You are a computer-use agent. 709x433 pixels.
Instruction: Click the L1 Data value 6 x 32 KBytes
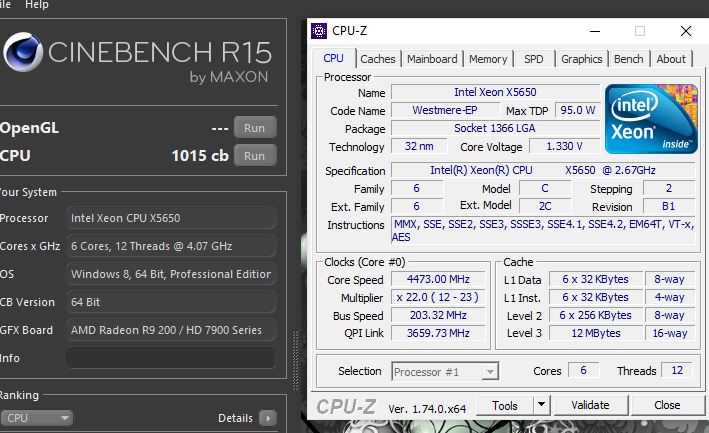point(596,279)
